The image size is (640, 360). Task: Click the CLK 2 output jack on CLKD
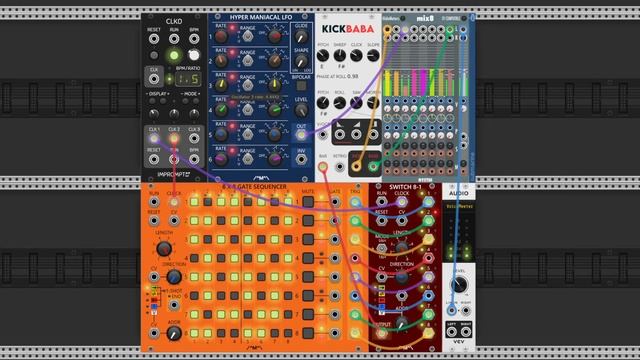[x=174, y=139]
